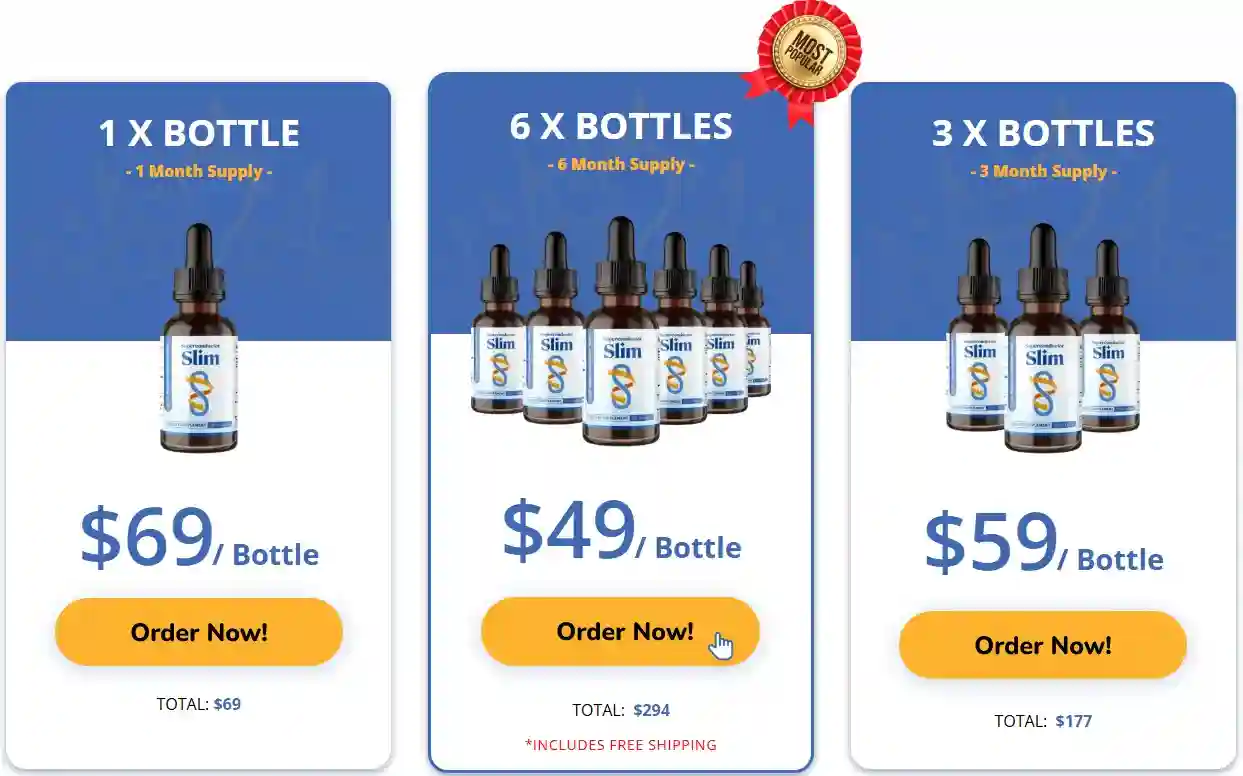Click the 3 Month Supply subtitle
The width and height of the screenshot is (1243, 776).
(x=1043, y=171)
